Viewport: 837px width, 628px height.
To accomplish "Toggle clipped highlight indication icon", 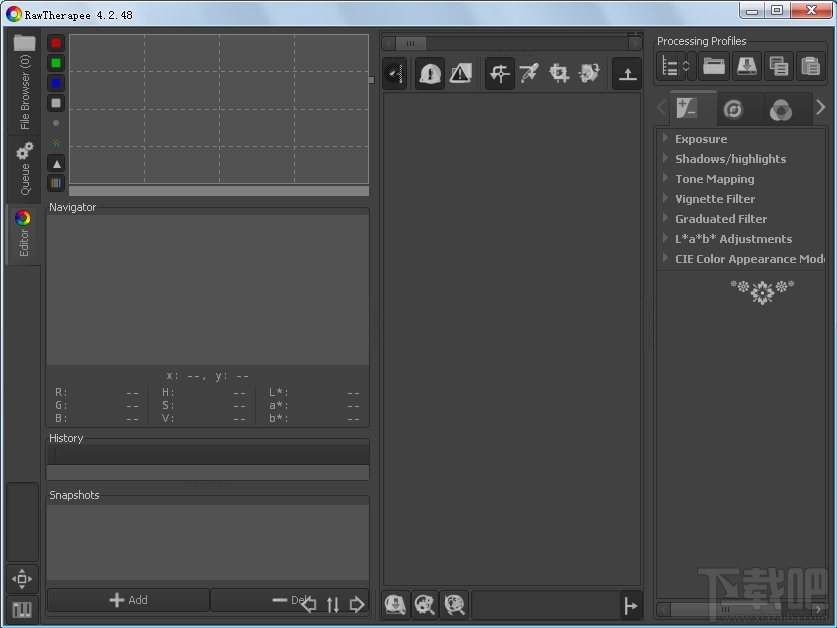I will pos(461,73).
